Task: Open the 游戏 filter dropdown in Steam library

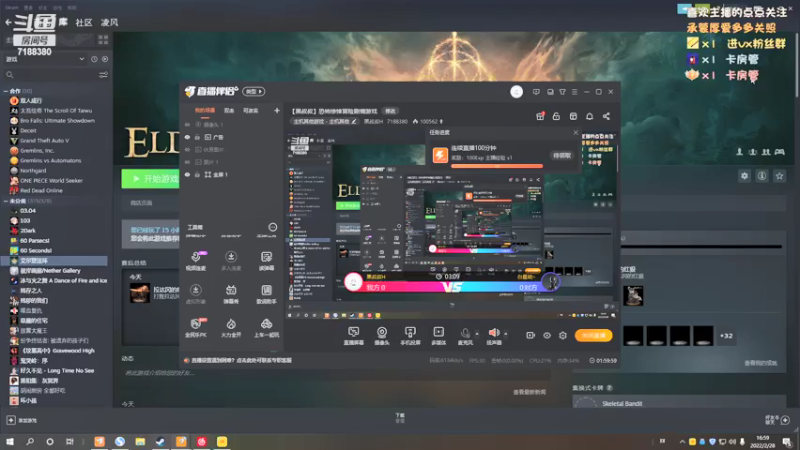Action: (x=44, y=59)
